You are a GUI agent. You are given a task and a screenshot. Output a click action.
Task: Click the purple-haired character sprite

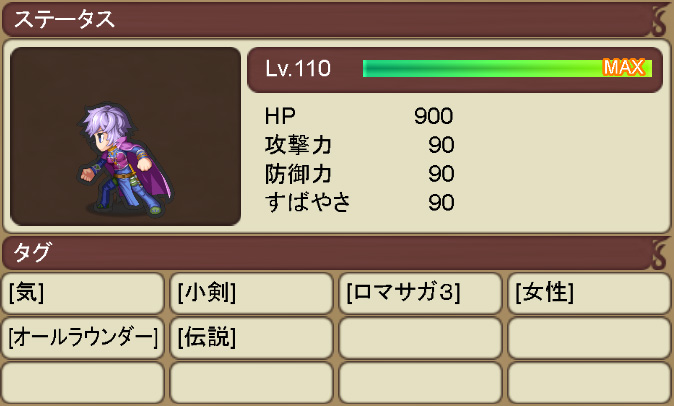coord(126,160)
